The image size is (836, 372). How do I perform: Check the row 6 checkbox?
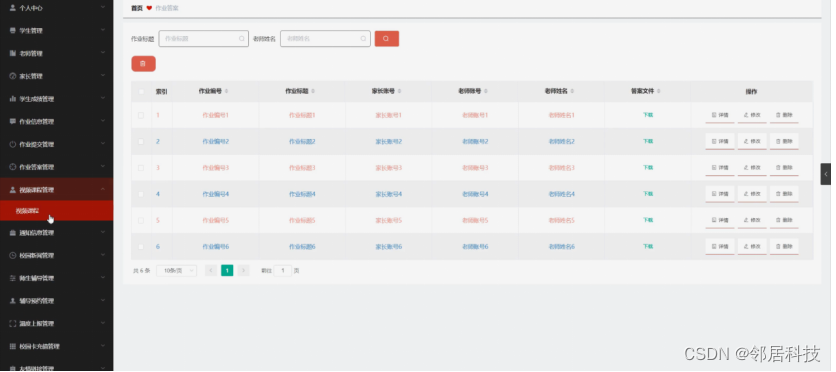click(x=141, y=247)
